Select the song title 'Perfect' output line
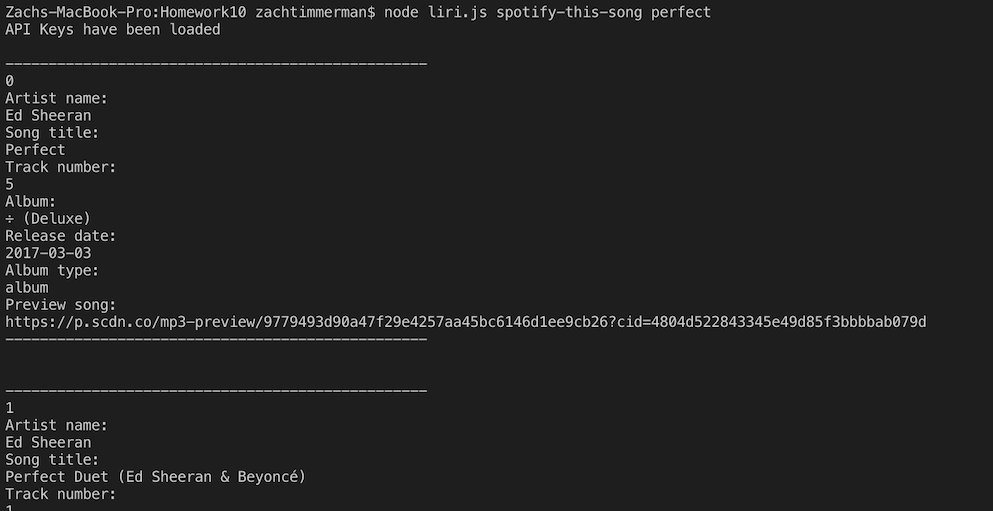The width and height of the screenshot is (993, 511). [x=35, y=150]
